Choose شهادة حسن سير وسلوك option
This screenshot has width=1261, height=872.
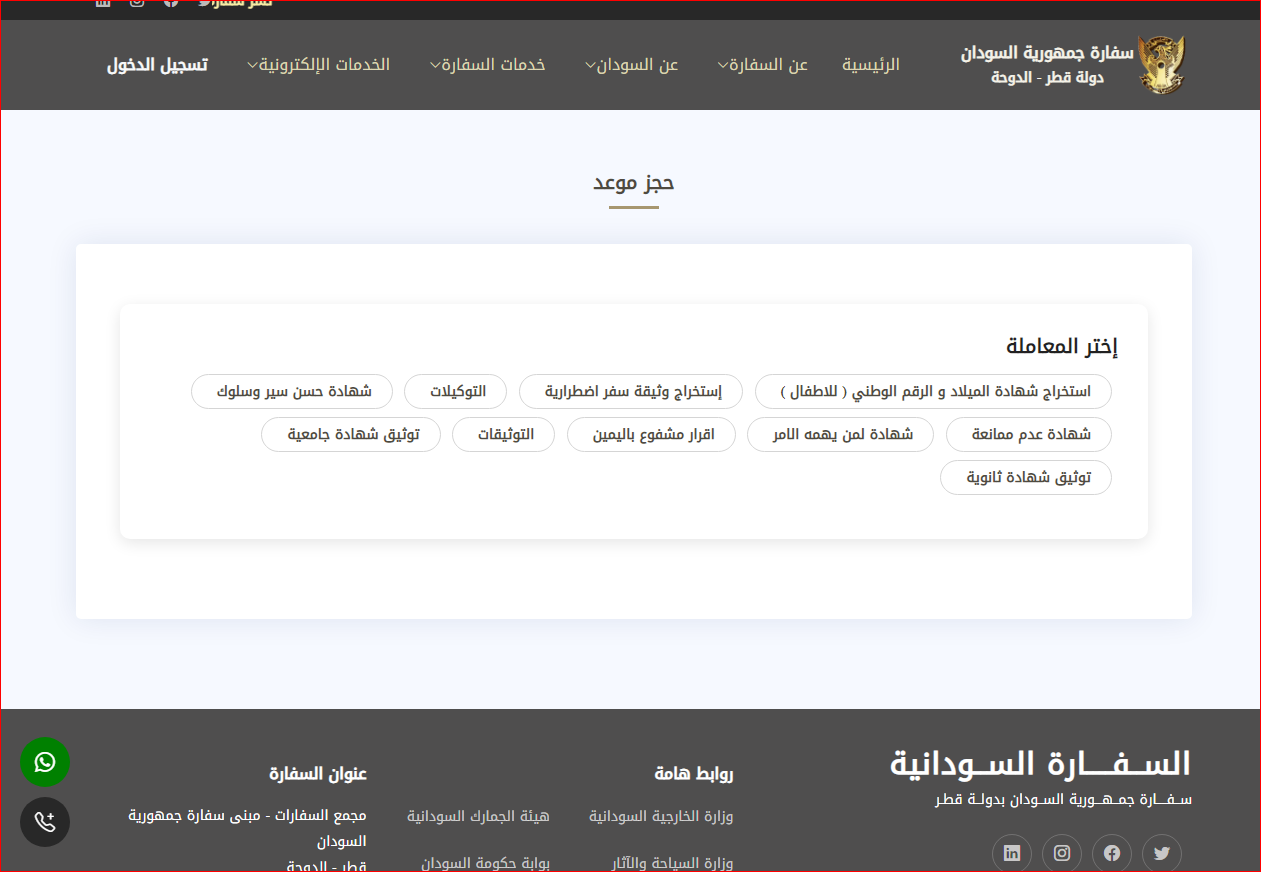tap(293, 391)
